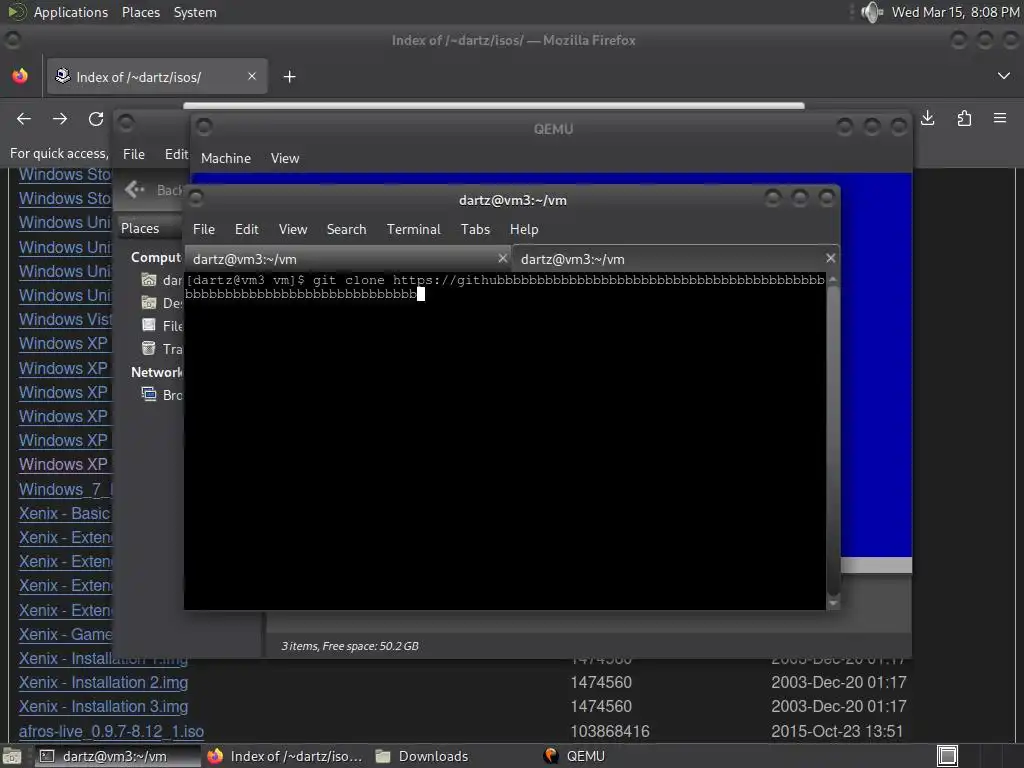
Task: Click the Firefox page load progress bar
Action: (494, 105)
